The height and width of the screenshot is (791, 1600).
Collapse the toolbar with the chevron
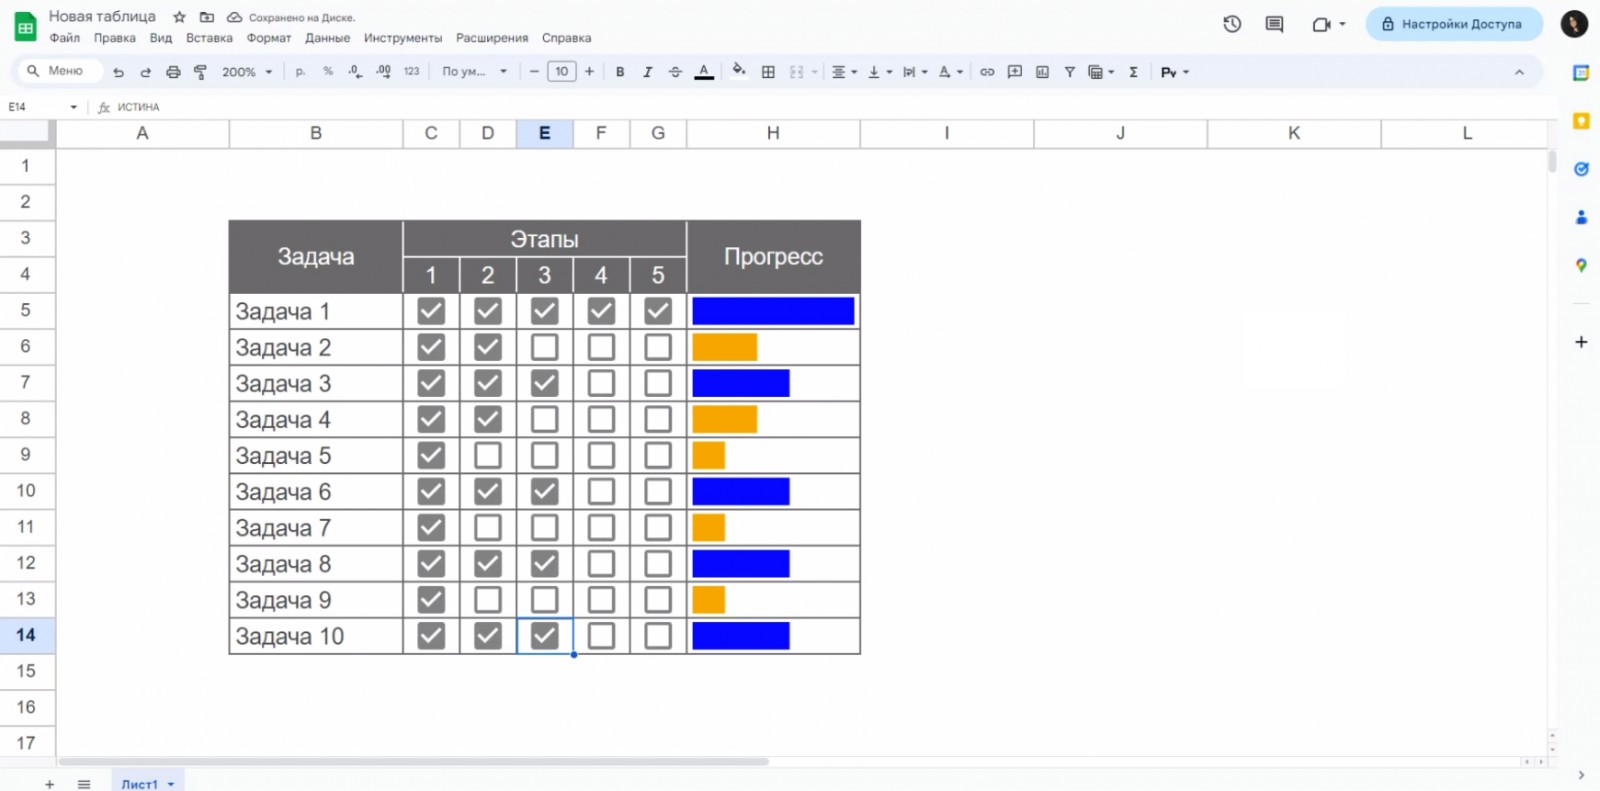pos(1519,72)
